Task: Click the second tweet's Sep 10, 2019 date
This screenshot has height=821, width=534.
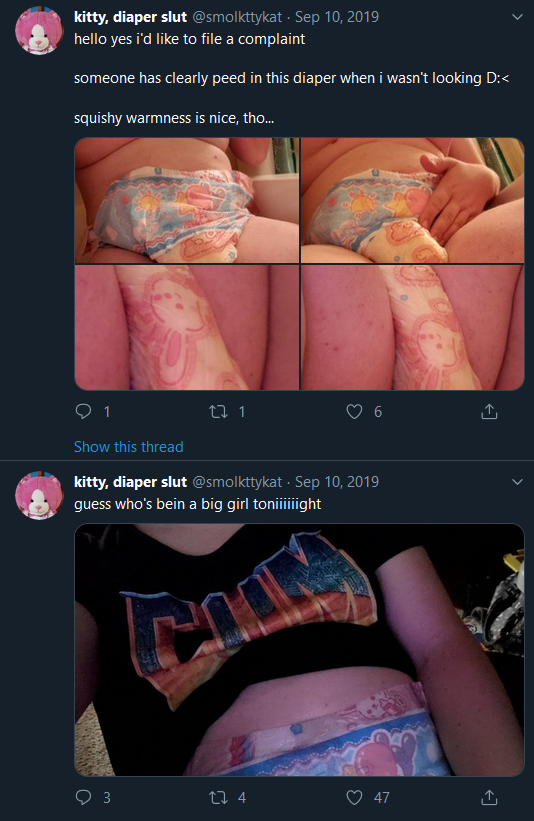Action: [x=337, y=482]
